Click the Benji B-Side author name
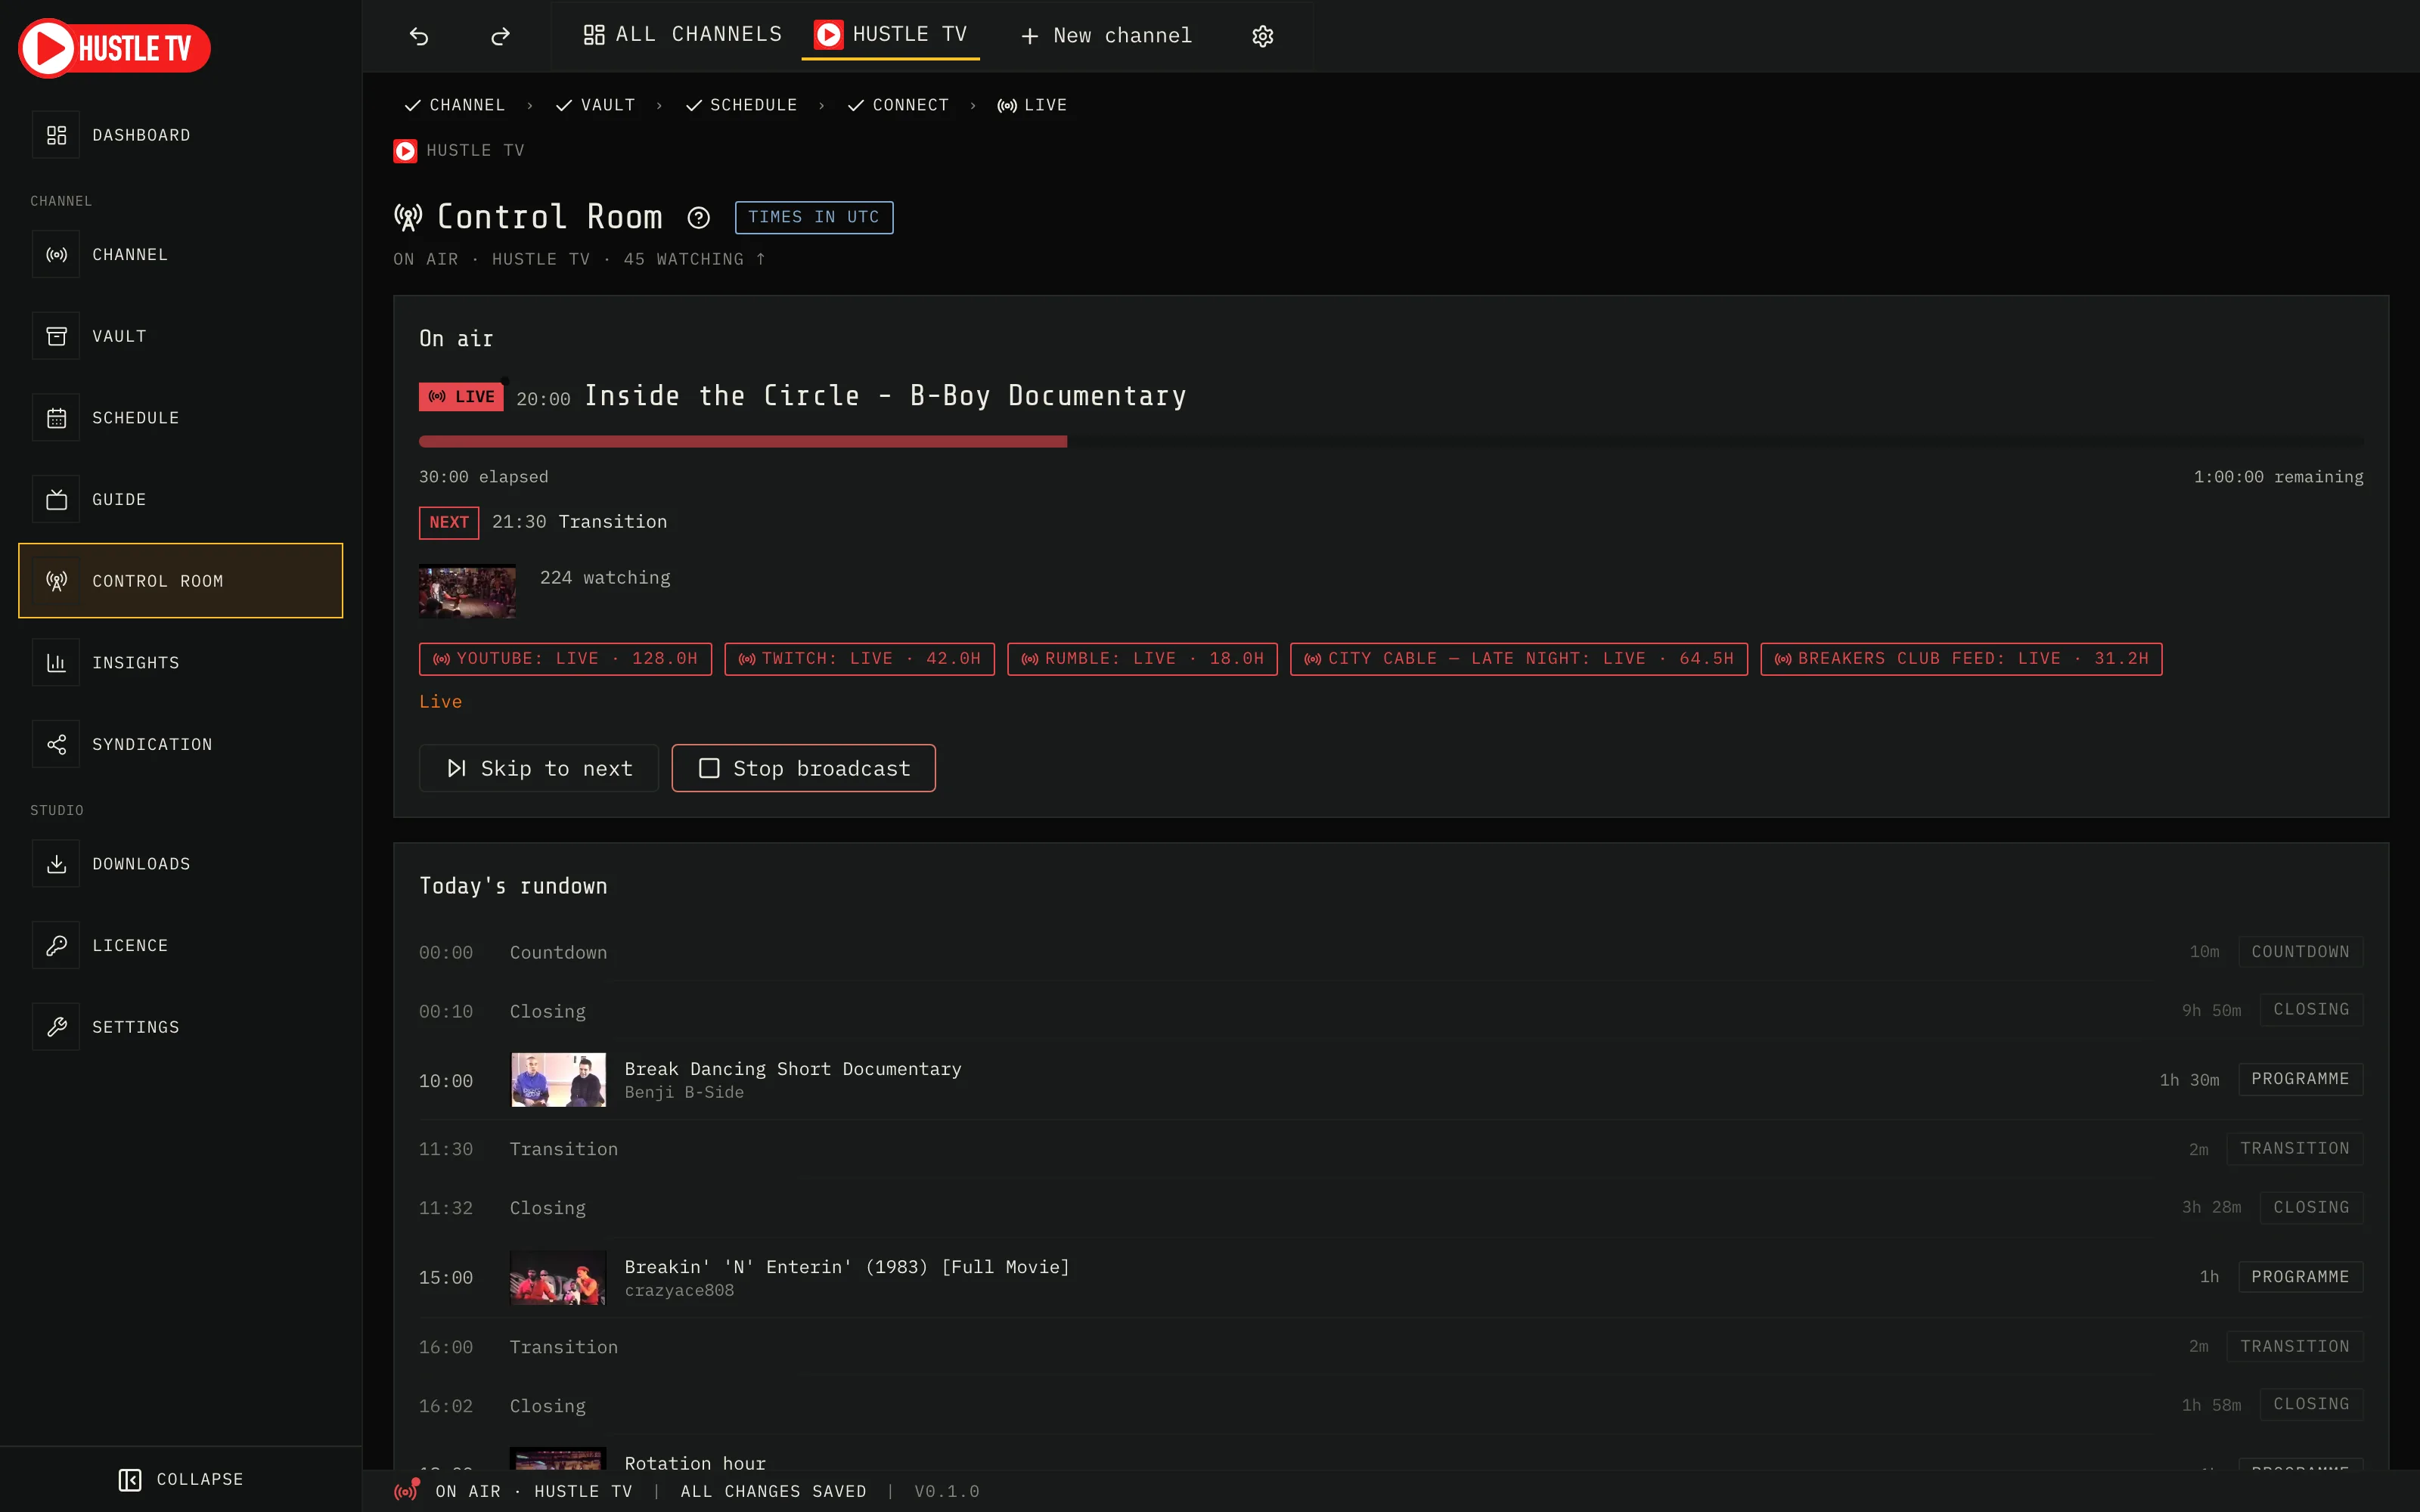2420x1512 pixels. pos(684,1092)
